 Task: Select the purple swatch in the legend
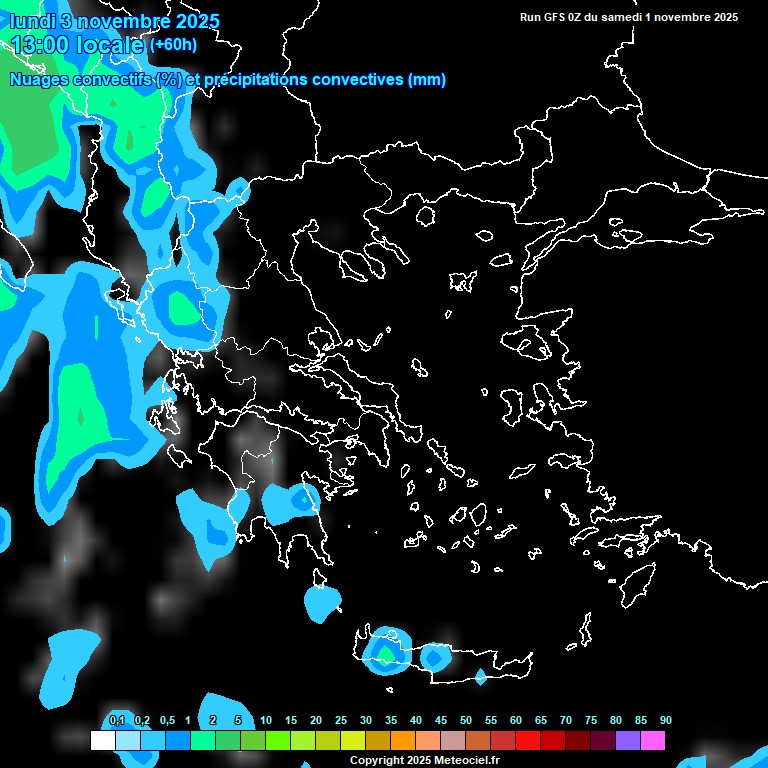click(x=627, y=741)
